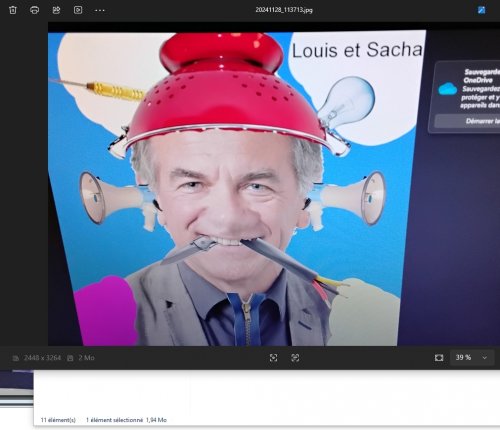Click the blue edit image icon

point(481,10)
